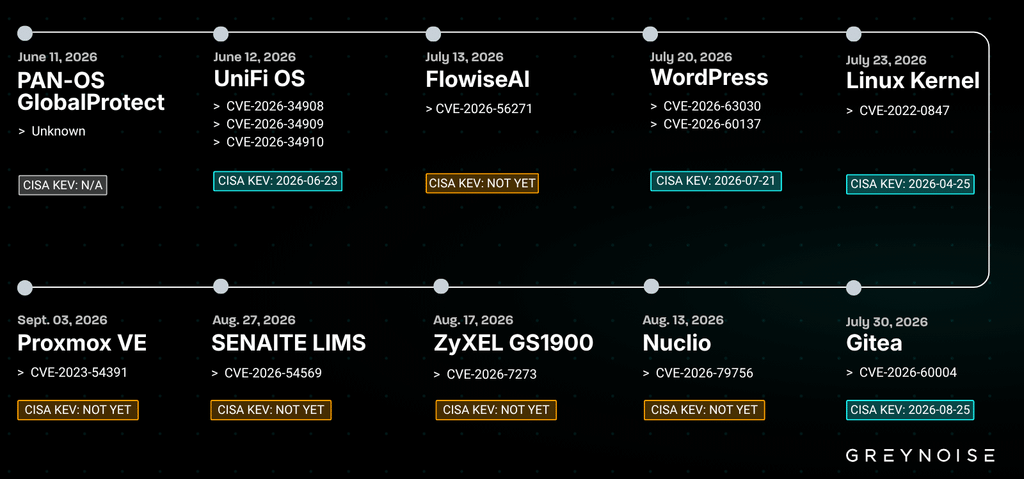This screenshot has height=479, width=1024.
Task: Click the Aug. 13, 2026 date
Action: tap(683, 320)
